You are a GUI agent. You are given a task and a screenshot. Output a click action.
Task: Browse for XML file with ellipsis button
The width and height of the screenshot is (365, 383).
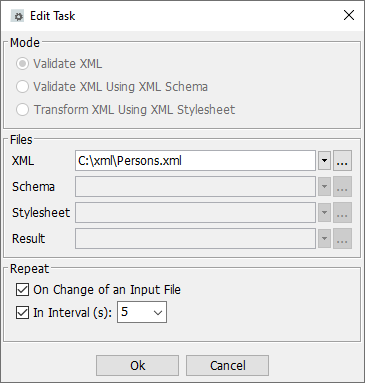tap(342, 161)
